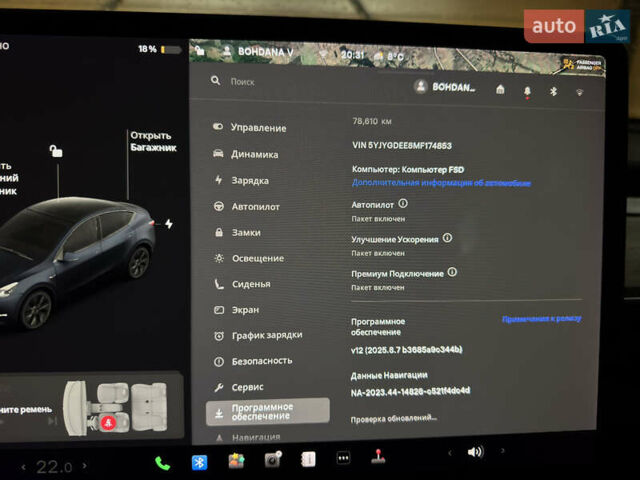Show Премиум Подключение info icon
The image size is (640, 480).
452,272
